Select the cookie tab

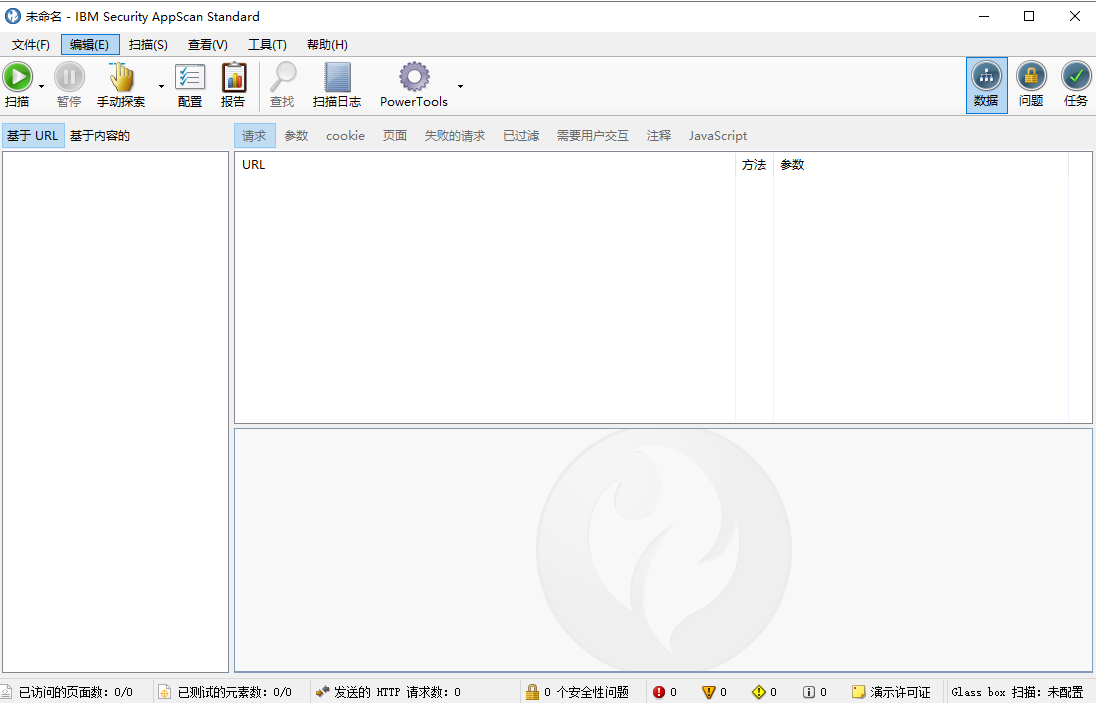coord(345,136)
